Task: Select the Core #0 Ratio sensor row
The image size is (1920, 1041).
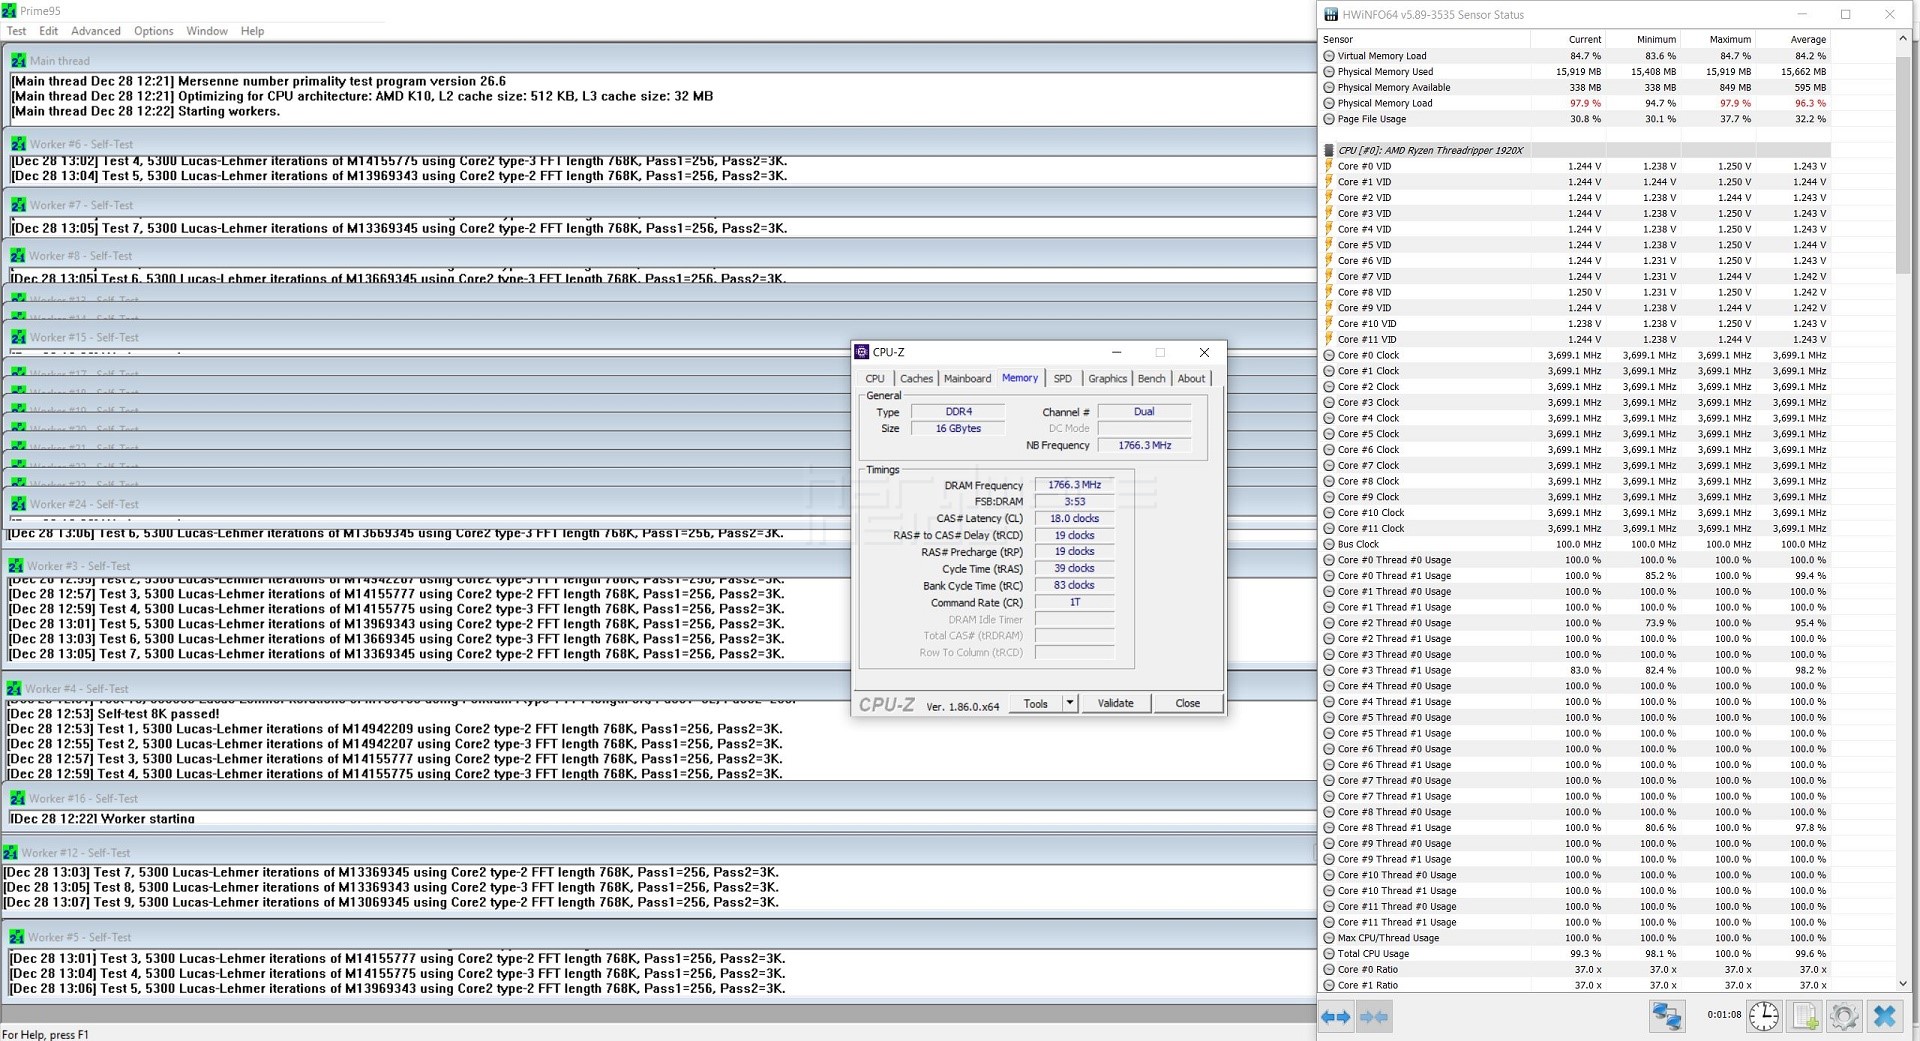Action: click(x=1575, y=969)
